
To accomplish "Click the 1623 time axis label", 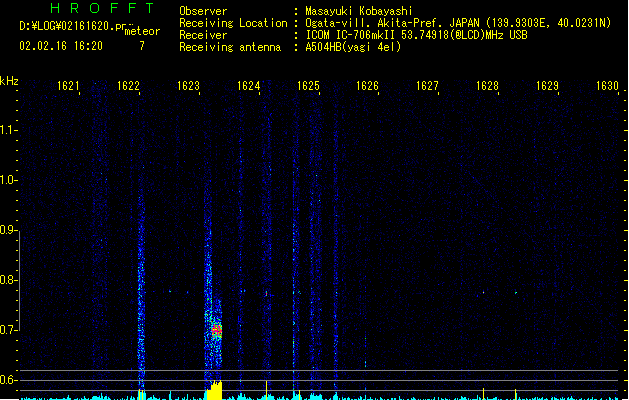I will pyautogui.click(x=188, y=86).
